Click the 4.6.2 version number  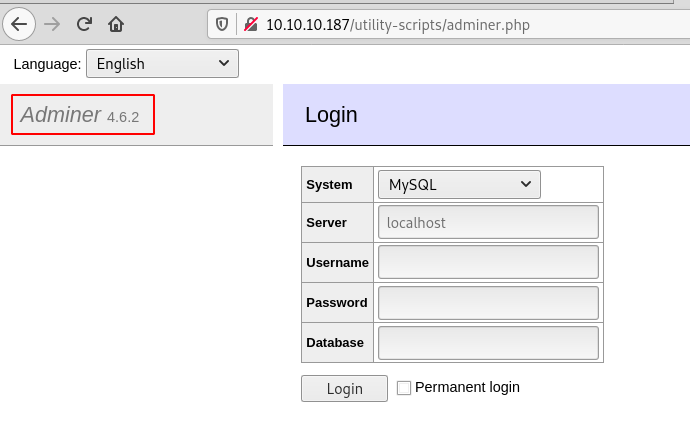pyautogui.click(x=123, y=117)
